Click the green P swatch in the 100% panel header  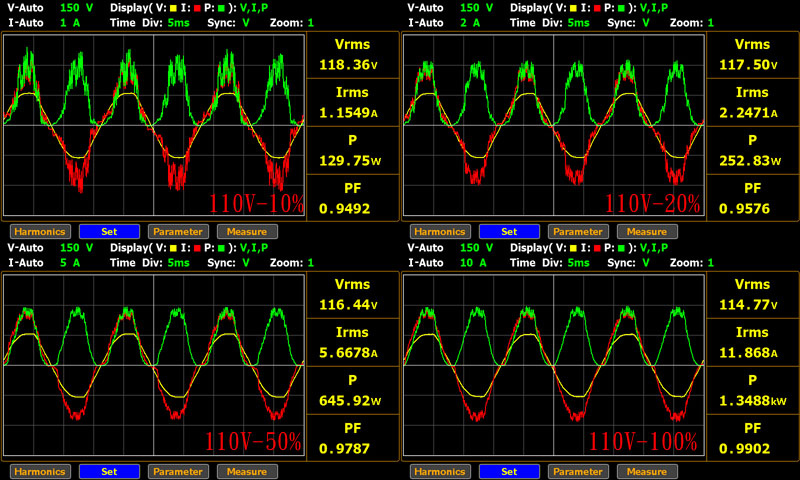coord(621,248)
